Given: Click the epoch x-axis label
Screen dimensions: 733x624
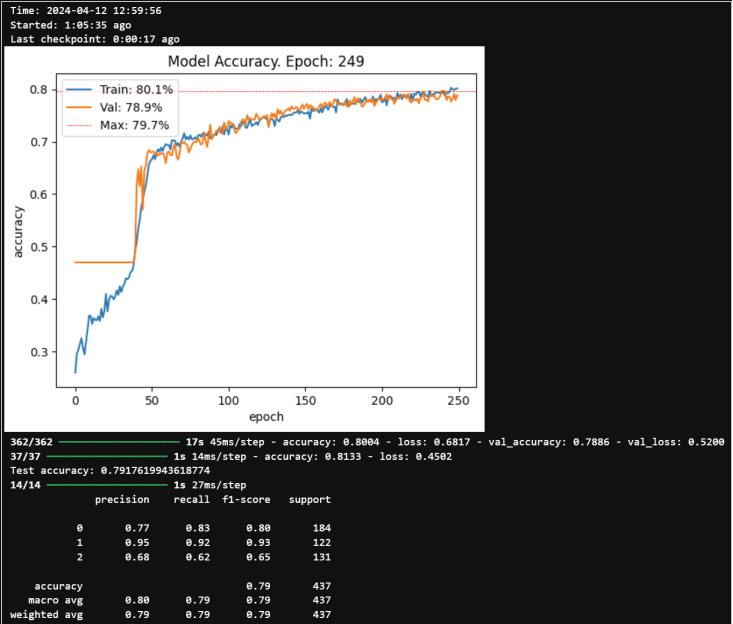Looking at the screenshot, I should [x=265, y=416].
